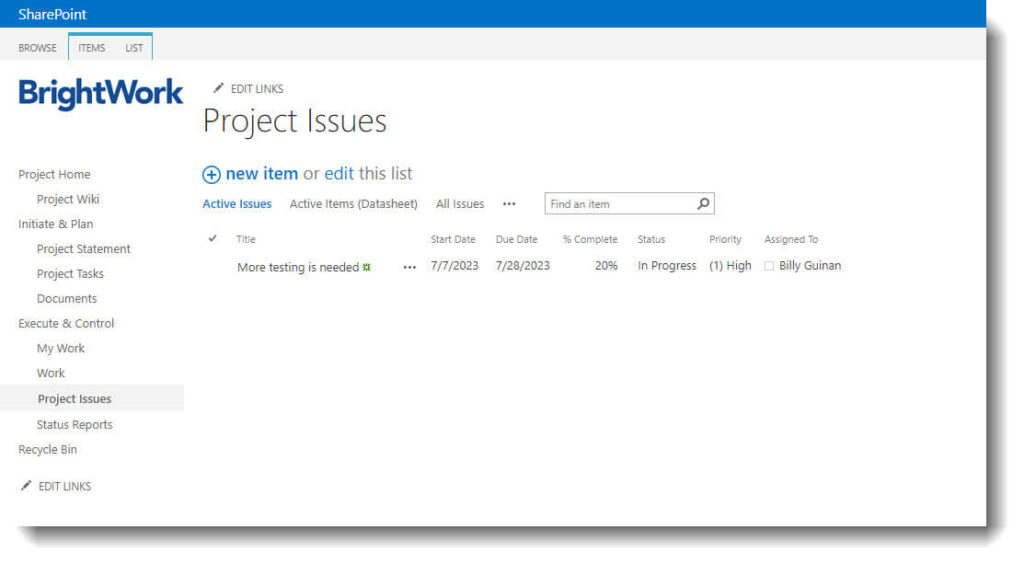1024x564 pixels.
Task: Go to Project Tasks in the sidebar
Action: [70, 274]
